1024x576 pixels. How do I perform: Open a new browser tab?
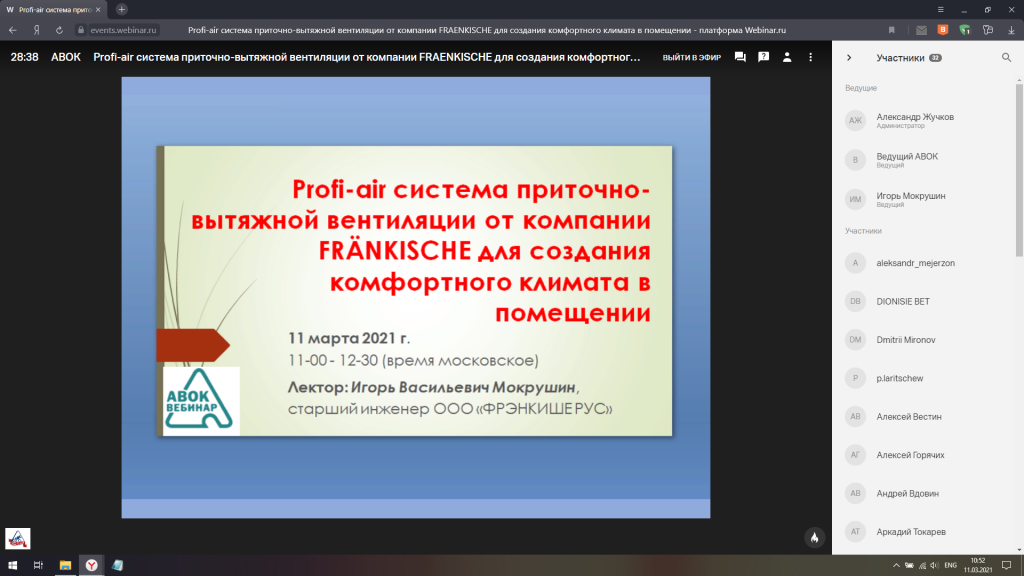tap(121, 9)
